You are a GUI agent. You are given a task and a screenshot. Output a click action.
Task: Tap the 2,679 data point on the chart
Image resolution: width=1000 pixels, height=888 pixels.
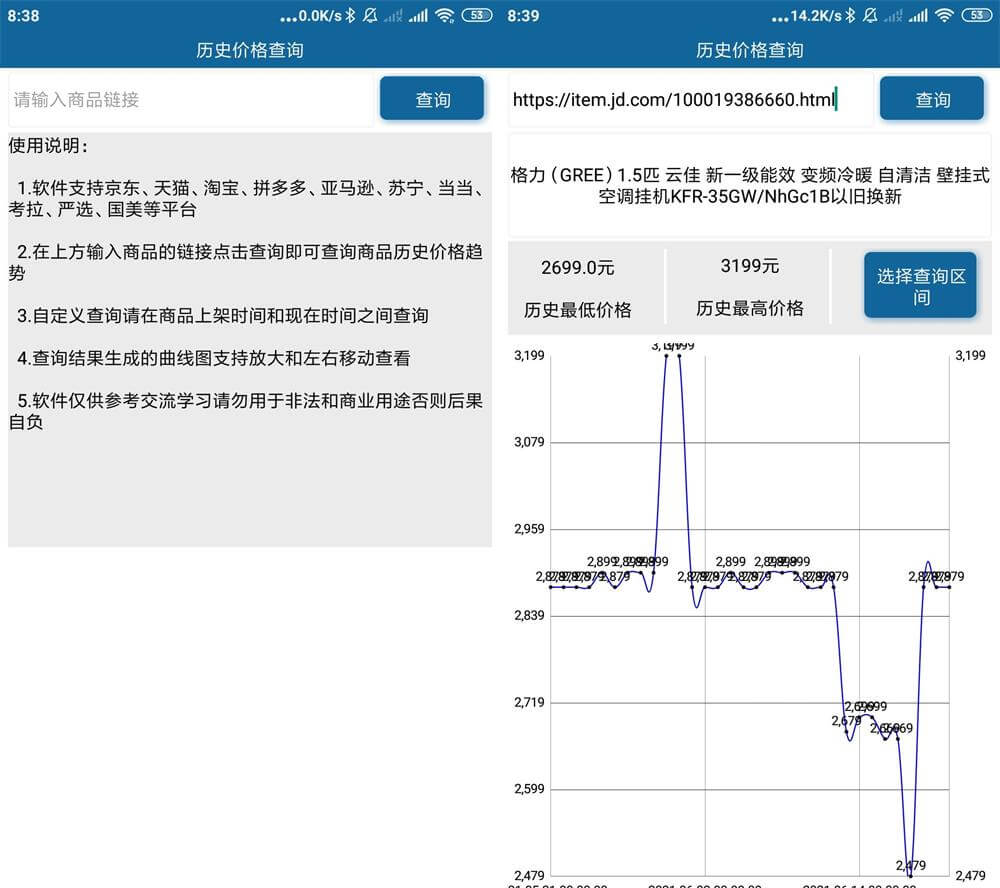tap(846, 731)
